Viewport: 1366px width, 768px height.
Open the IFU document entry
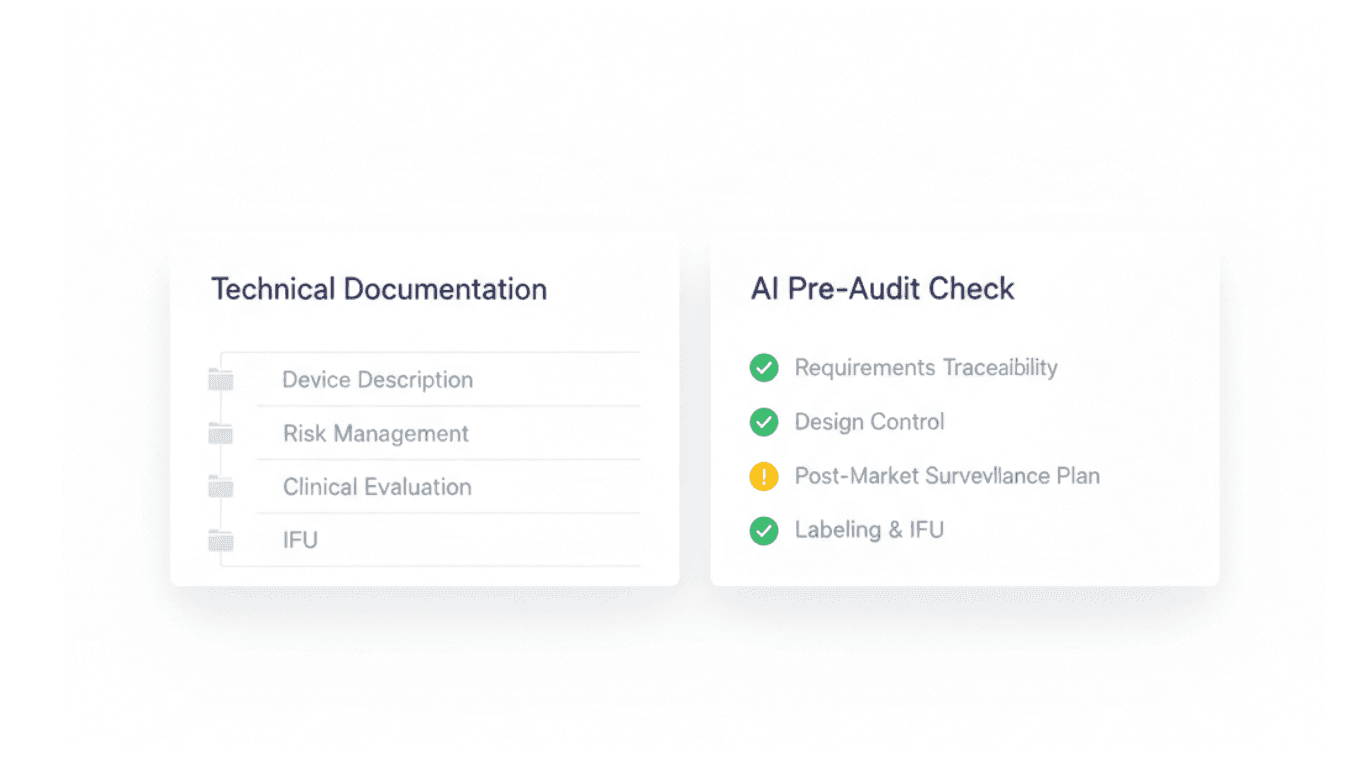pyautogui.click(x=301, y=540)
